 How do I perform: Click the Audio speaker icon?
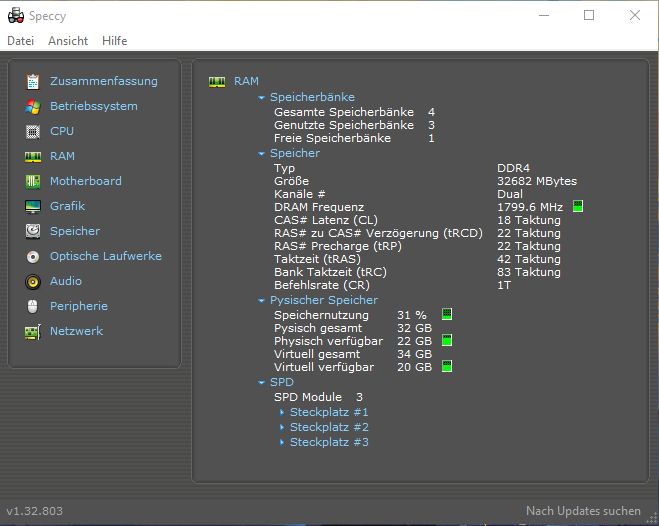click(x=33, y=281)
